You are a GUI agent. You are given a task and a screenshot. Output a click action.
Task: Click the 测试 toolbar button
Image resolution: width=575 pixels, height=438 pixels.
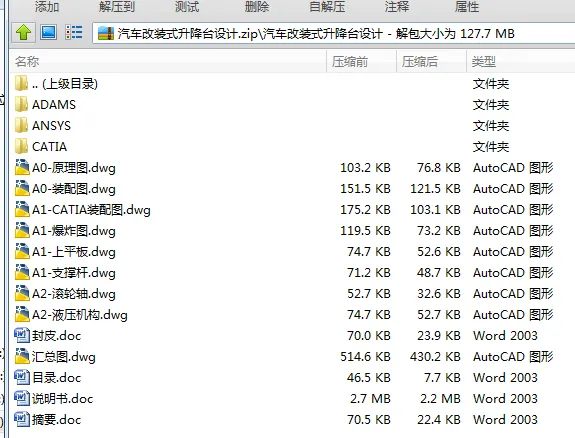(x=187, y=7)
